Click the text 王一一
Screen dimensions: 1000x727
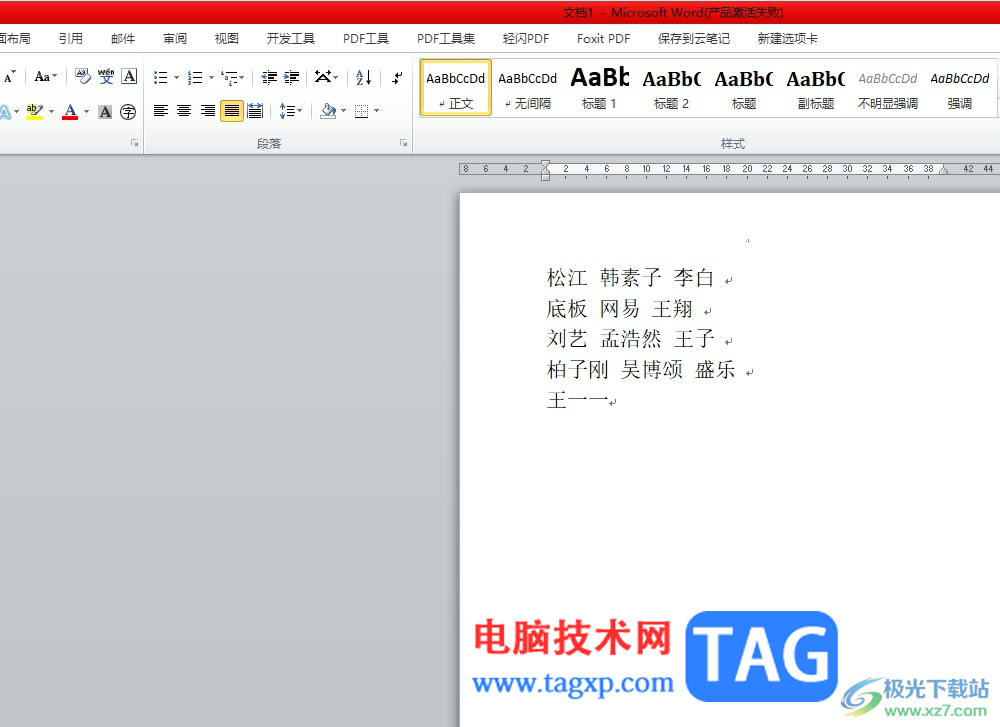point(577,400)
